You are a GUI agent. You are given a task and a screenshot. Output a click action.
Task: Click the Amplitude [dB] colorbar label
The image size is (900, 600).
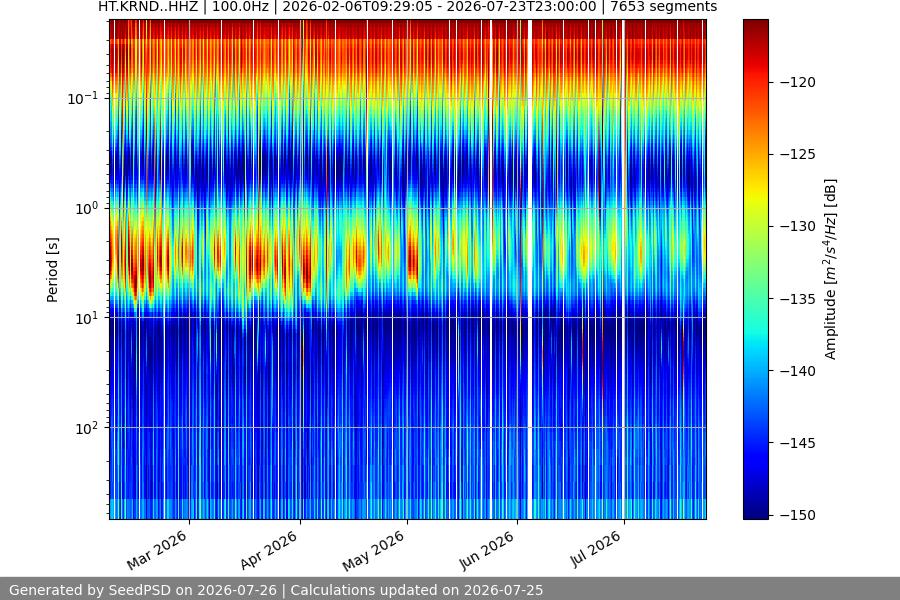831,269
